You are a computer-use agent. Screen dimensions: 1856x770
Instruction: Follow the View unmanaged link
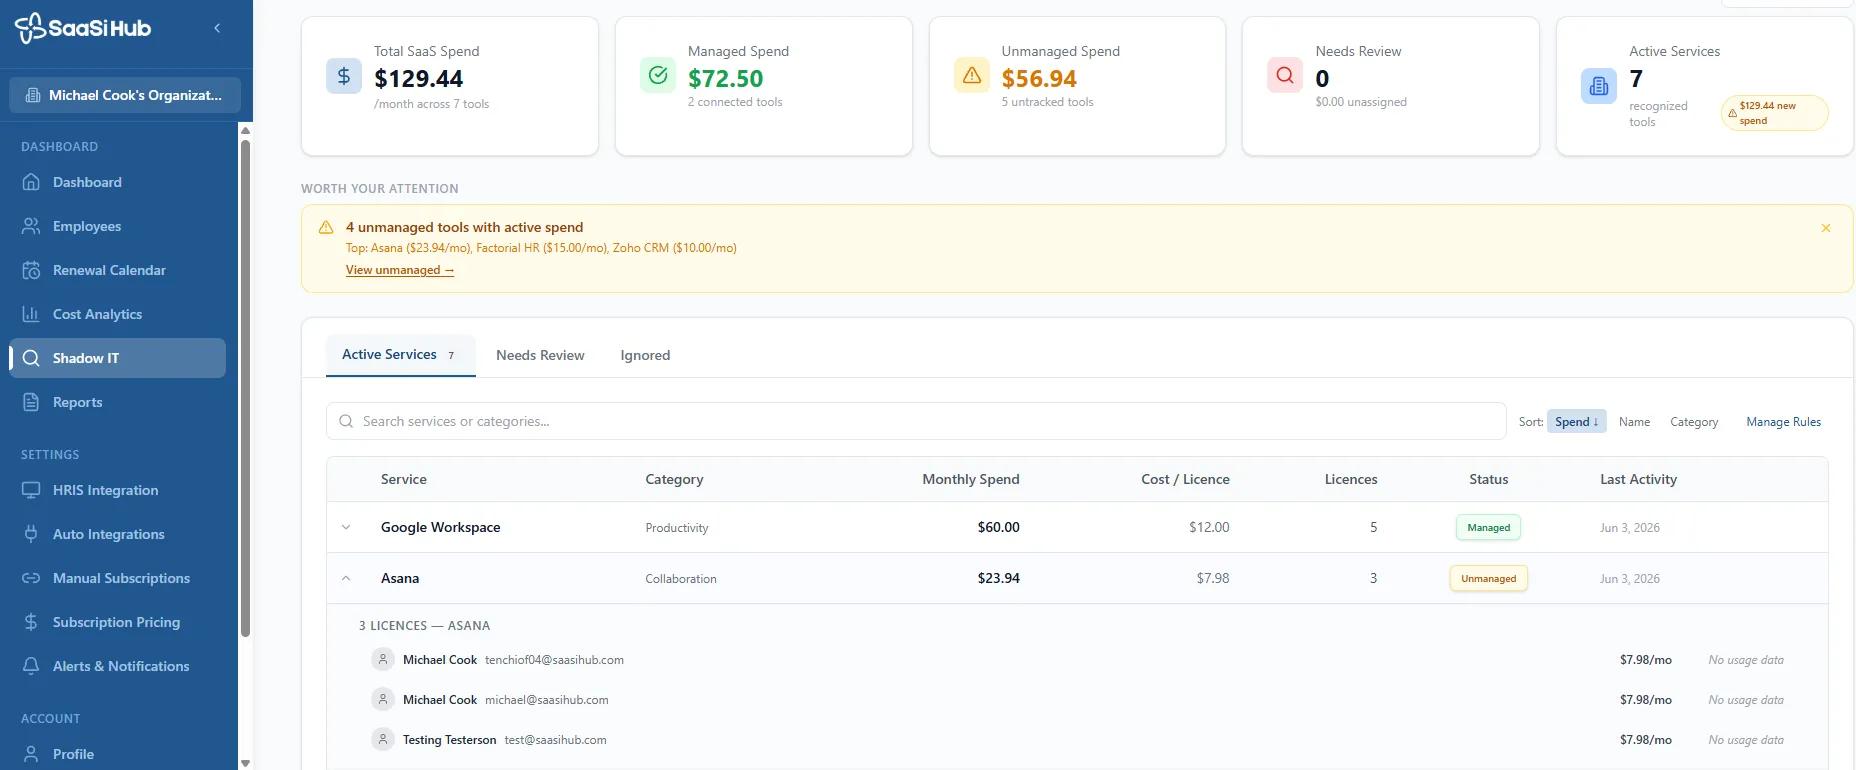point(400,270)
